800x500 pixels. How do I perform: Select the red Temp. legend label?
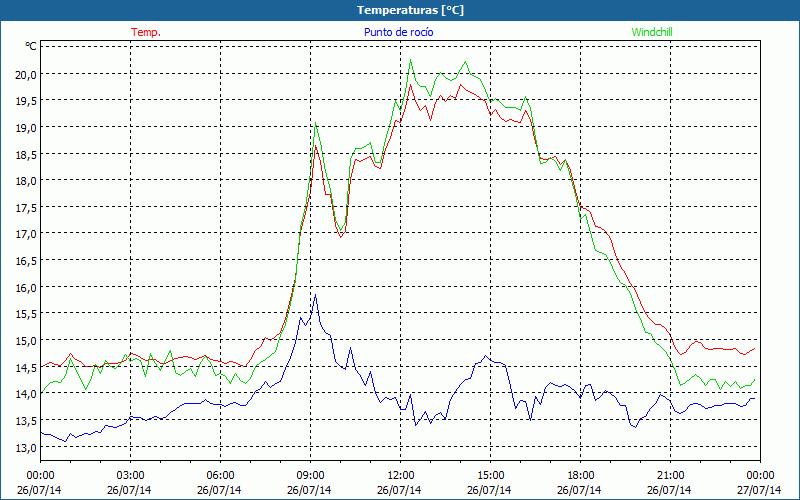(146, 32)
